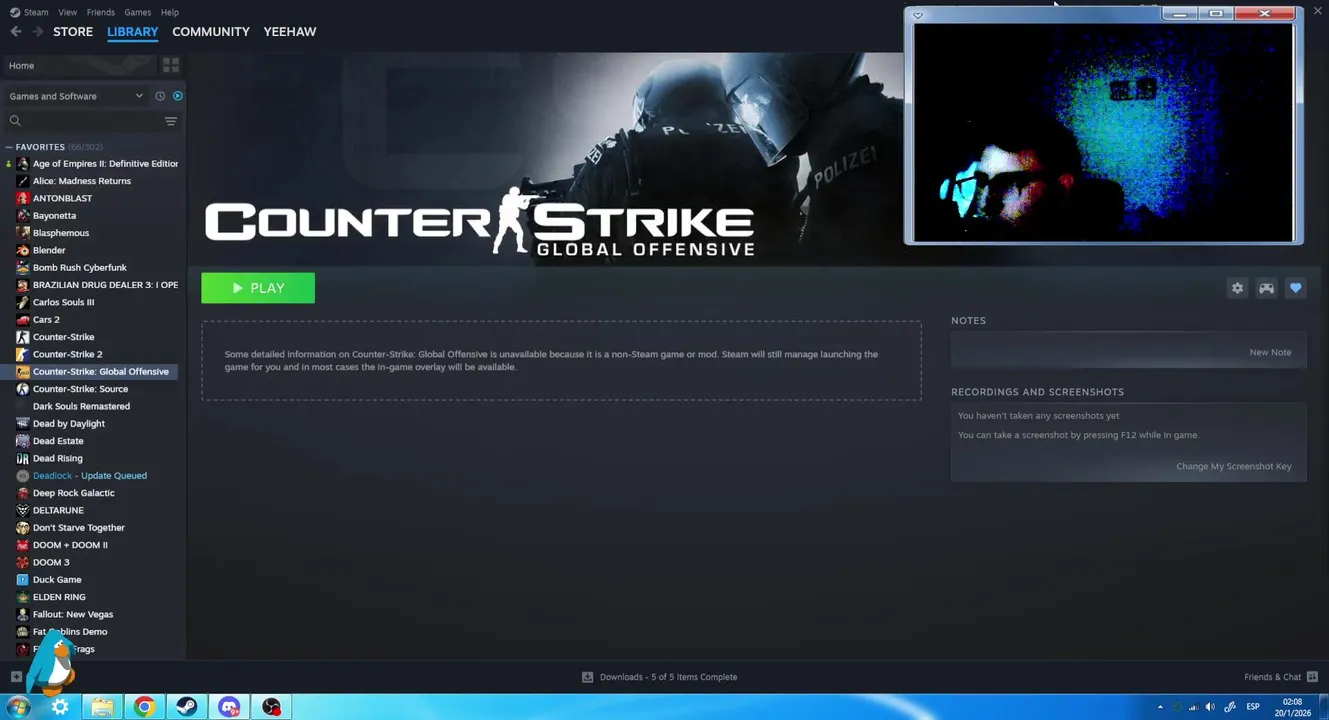The image size is (1329, 720).
Task: Collapse the FAVORITES category
Action: point(9,147)
